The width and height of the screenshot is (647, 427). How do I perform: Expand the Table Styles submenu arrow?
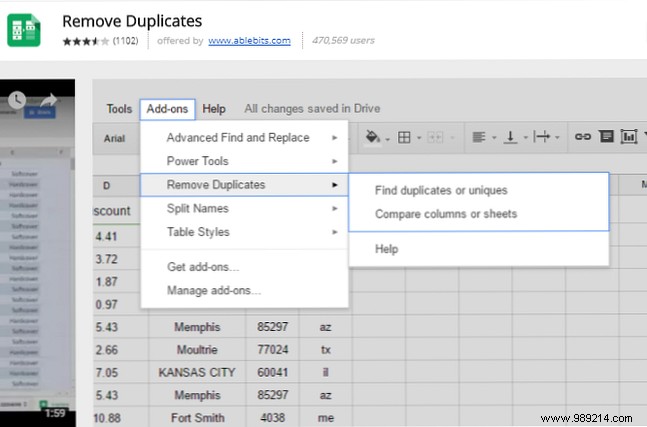tap(335, 232)
